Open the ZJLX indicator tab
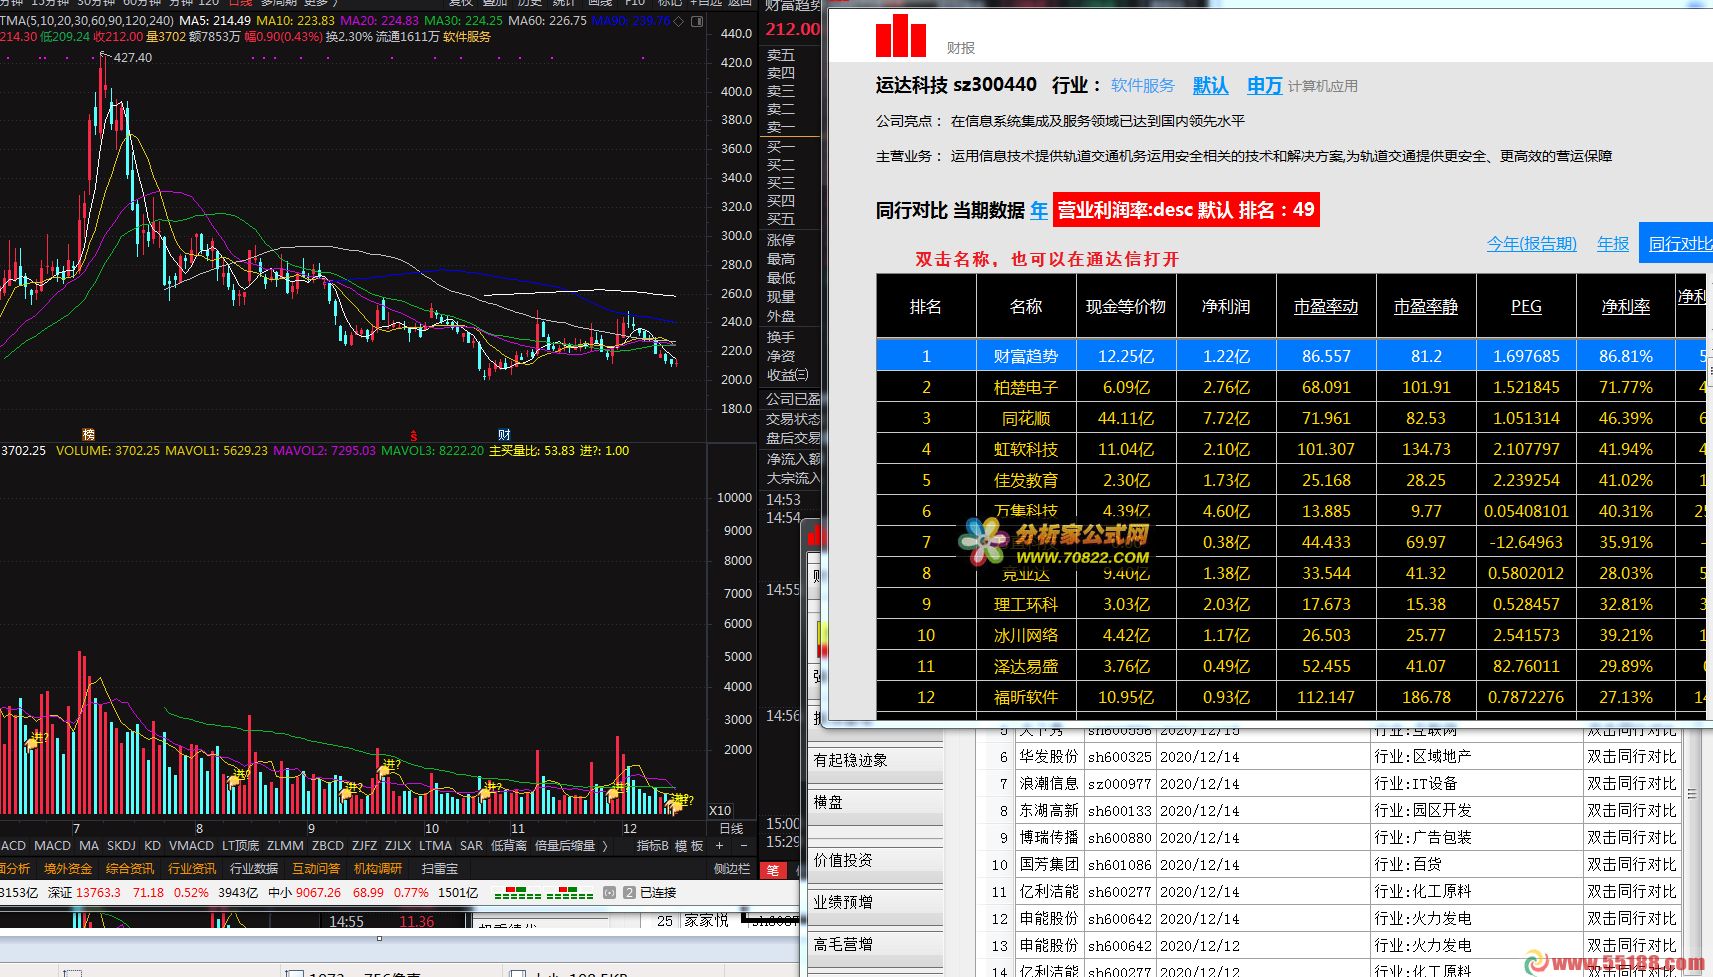Viewport: 1713px width, 977px height. click(x=398, y=846)
